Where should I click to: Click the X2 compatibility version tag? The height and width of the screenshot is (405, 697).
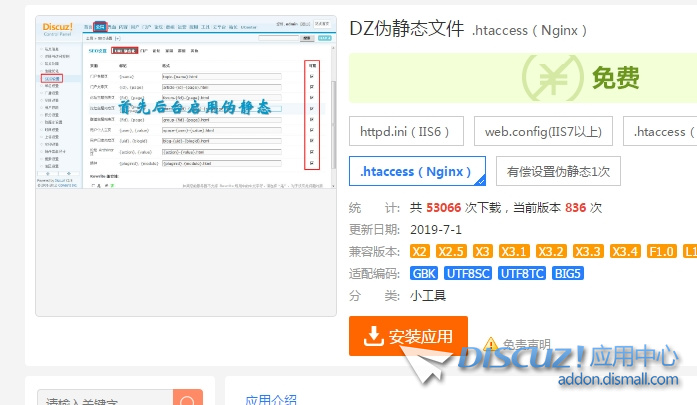tap(419, 252)
